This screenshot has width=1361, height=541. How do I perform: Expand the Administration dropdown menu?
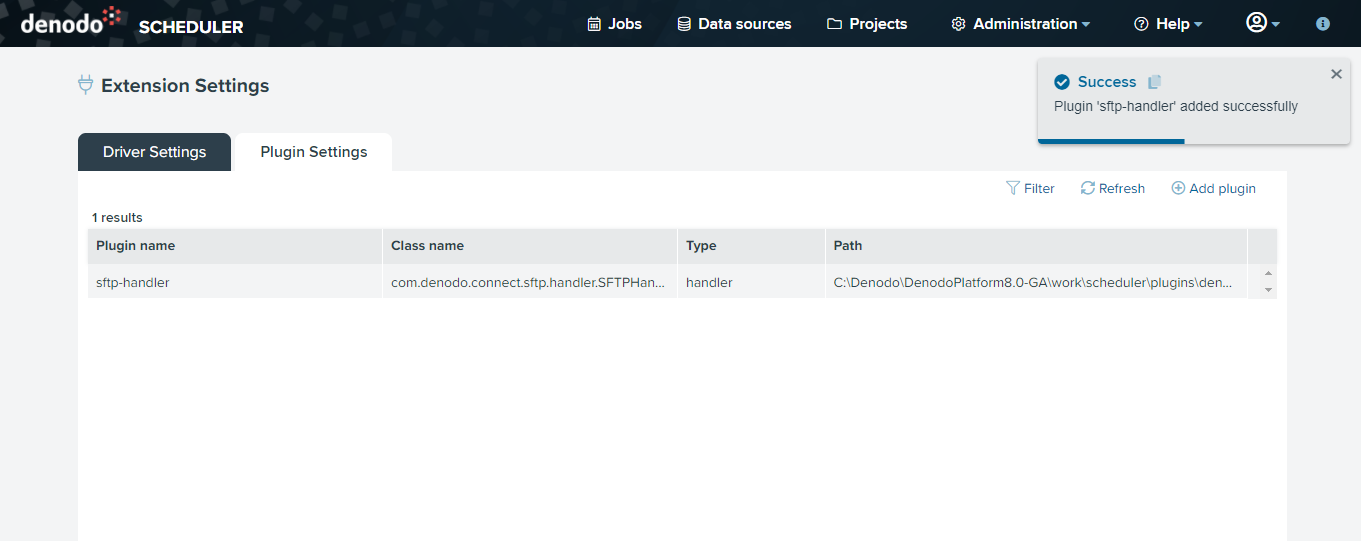[1020, 24]
